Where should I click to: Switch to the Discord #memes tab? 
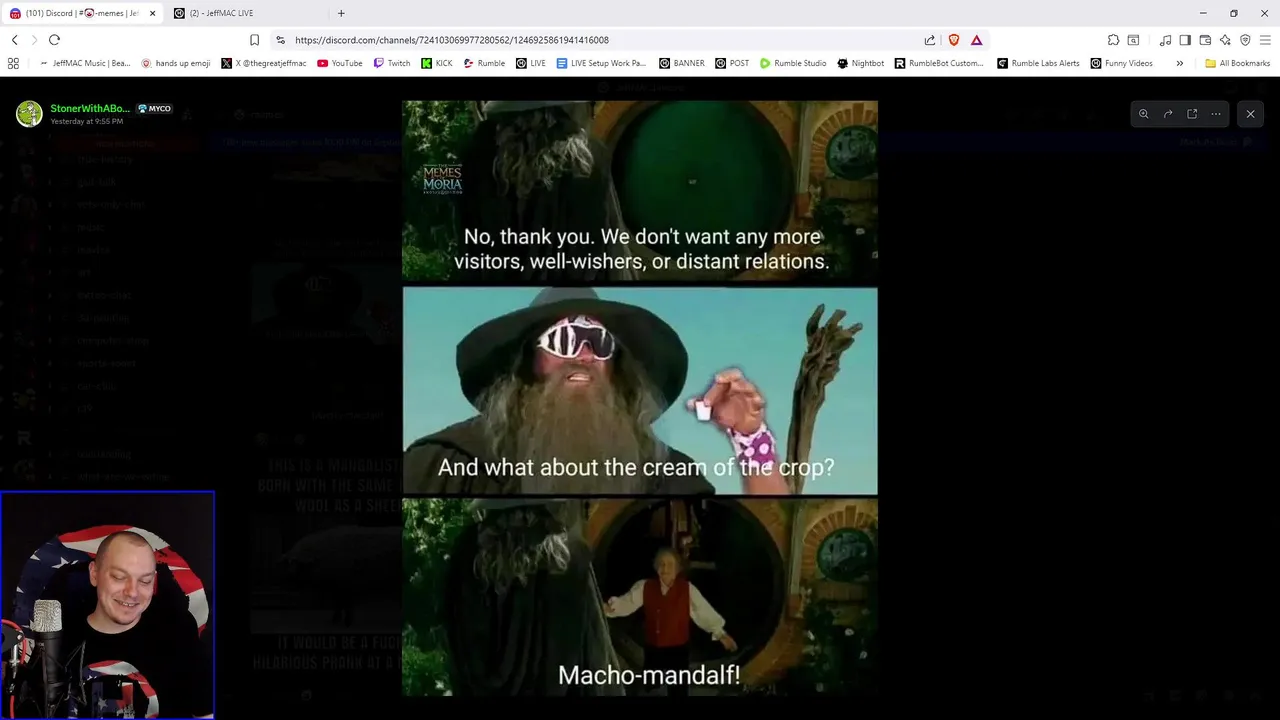[82, 13]
